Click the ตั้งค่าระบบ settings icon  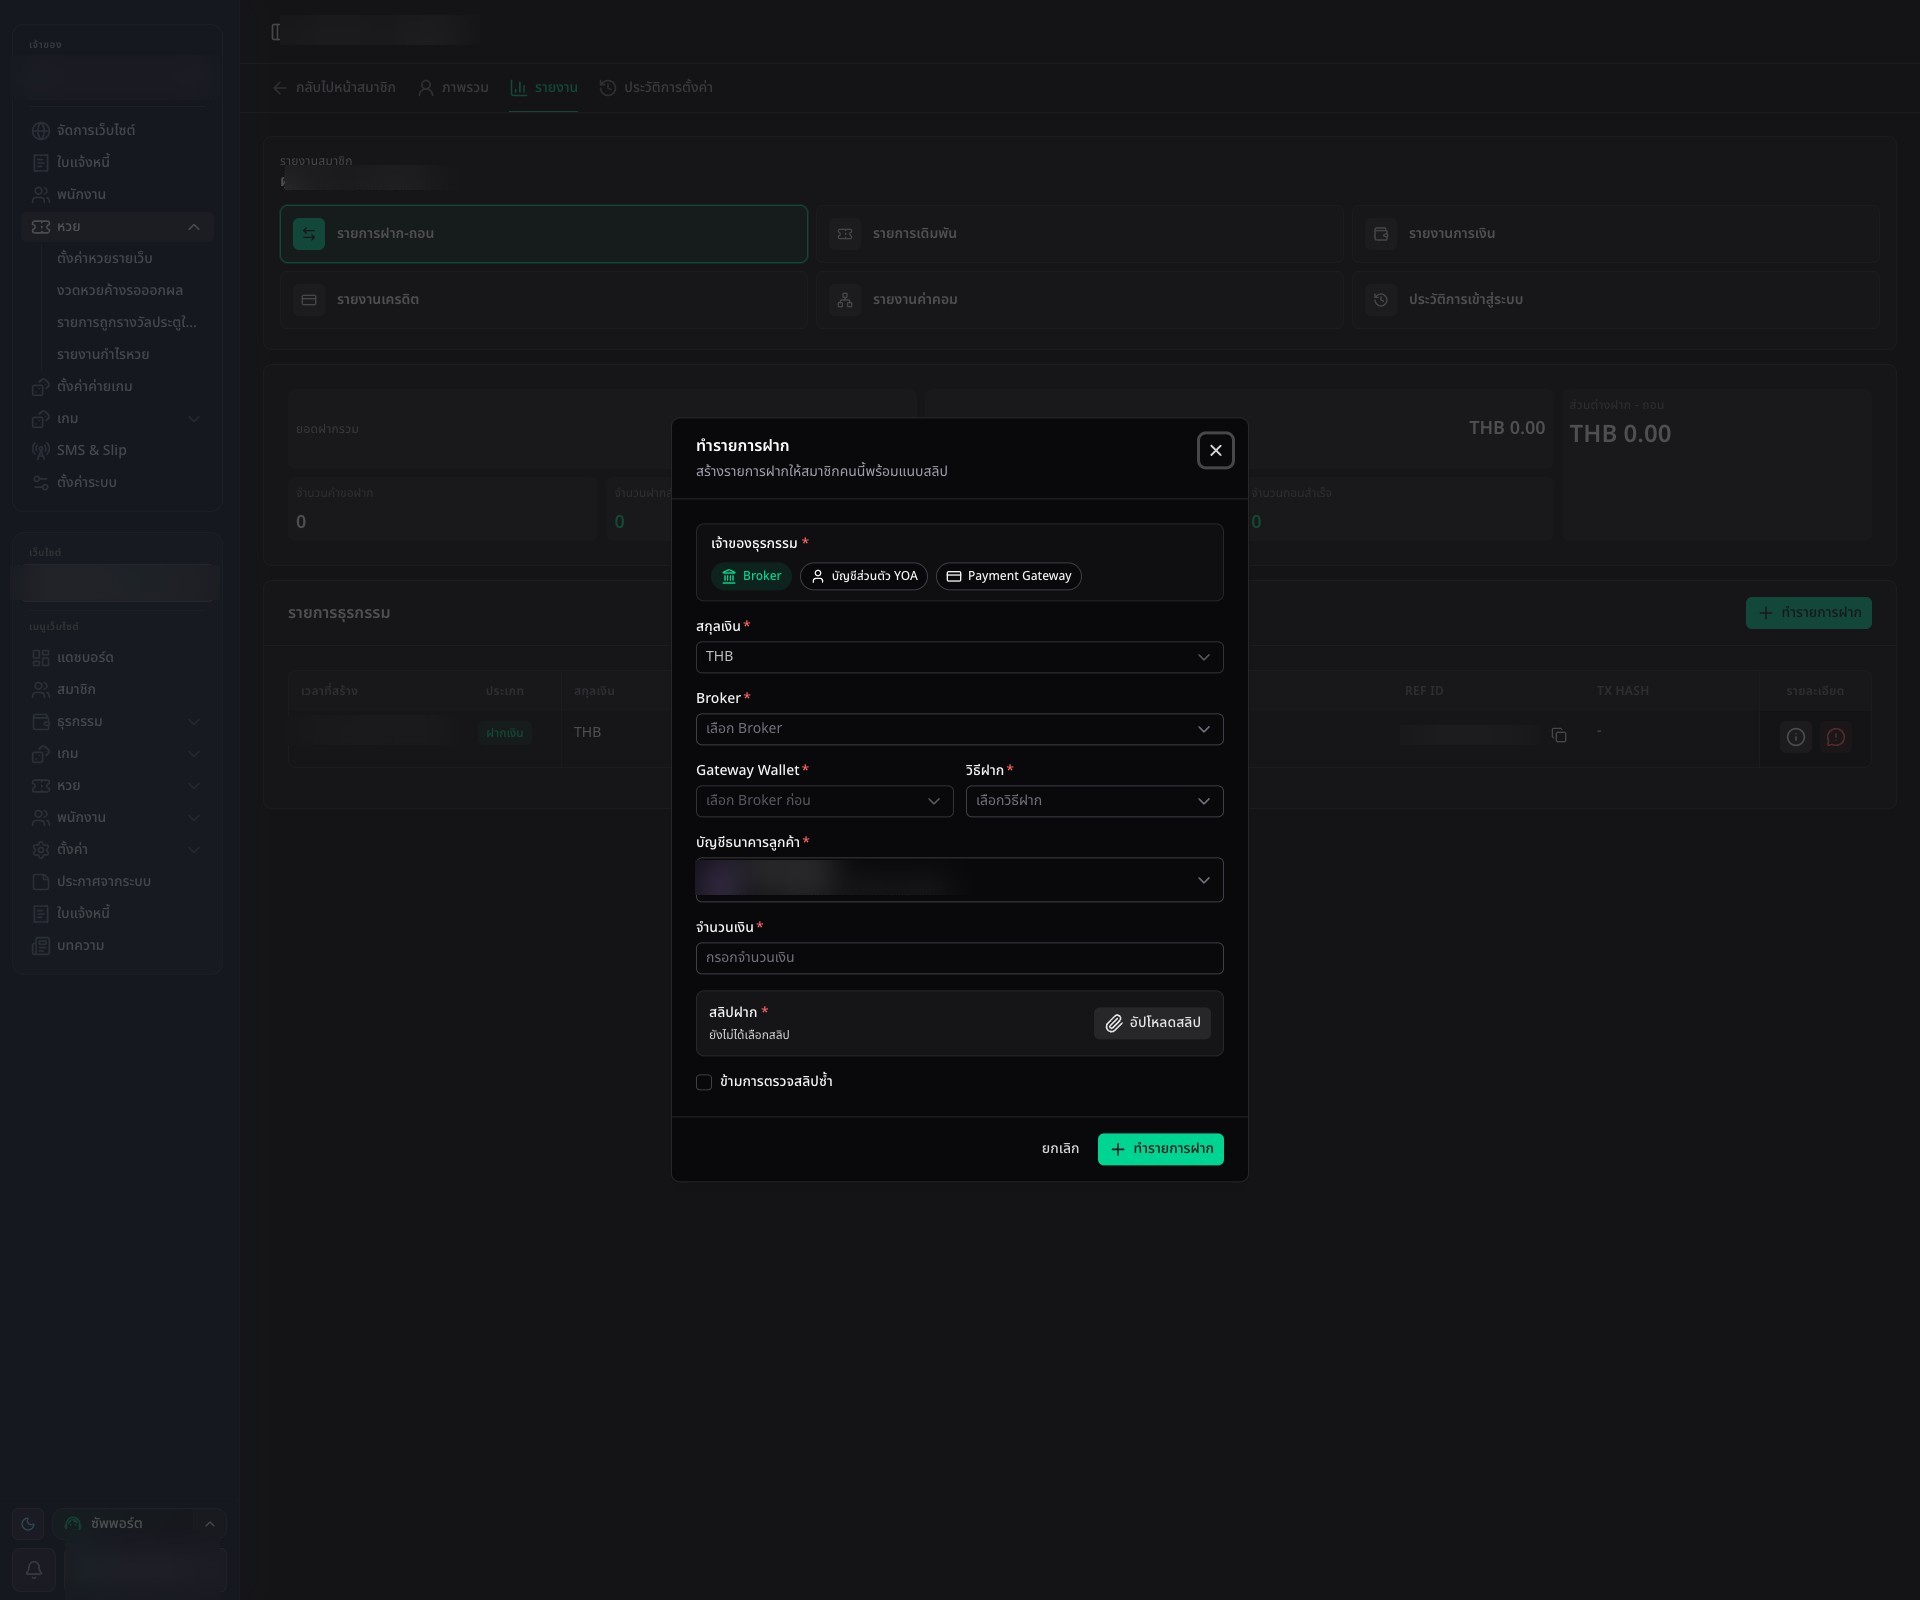coord(41,483)
